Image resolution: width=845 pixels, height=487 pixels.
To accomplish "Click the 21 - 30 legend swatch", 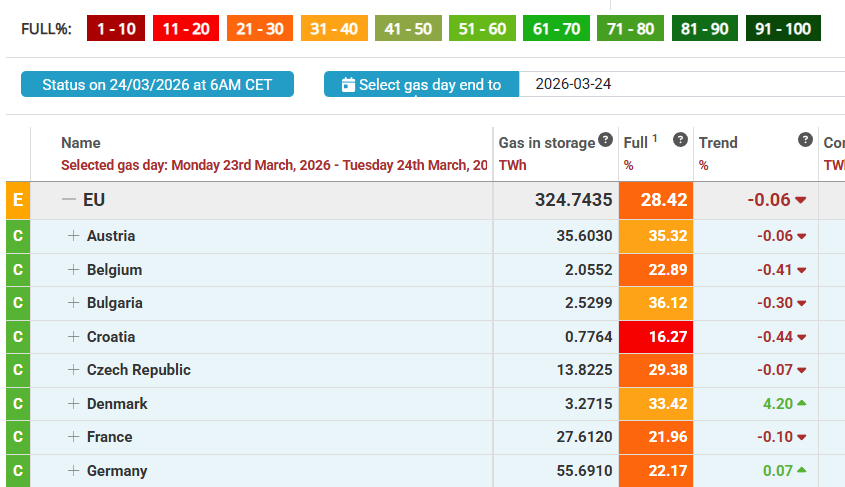I will (x=260, y=28).
